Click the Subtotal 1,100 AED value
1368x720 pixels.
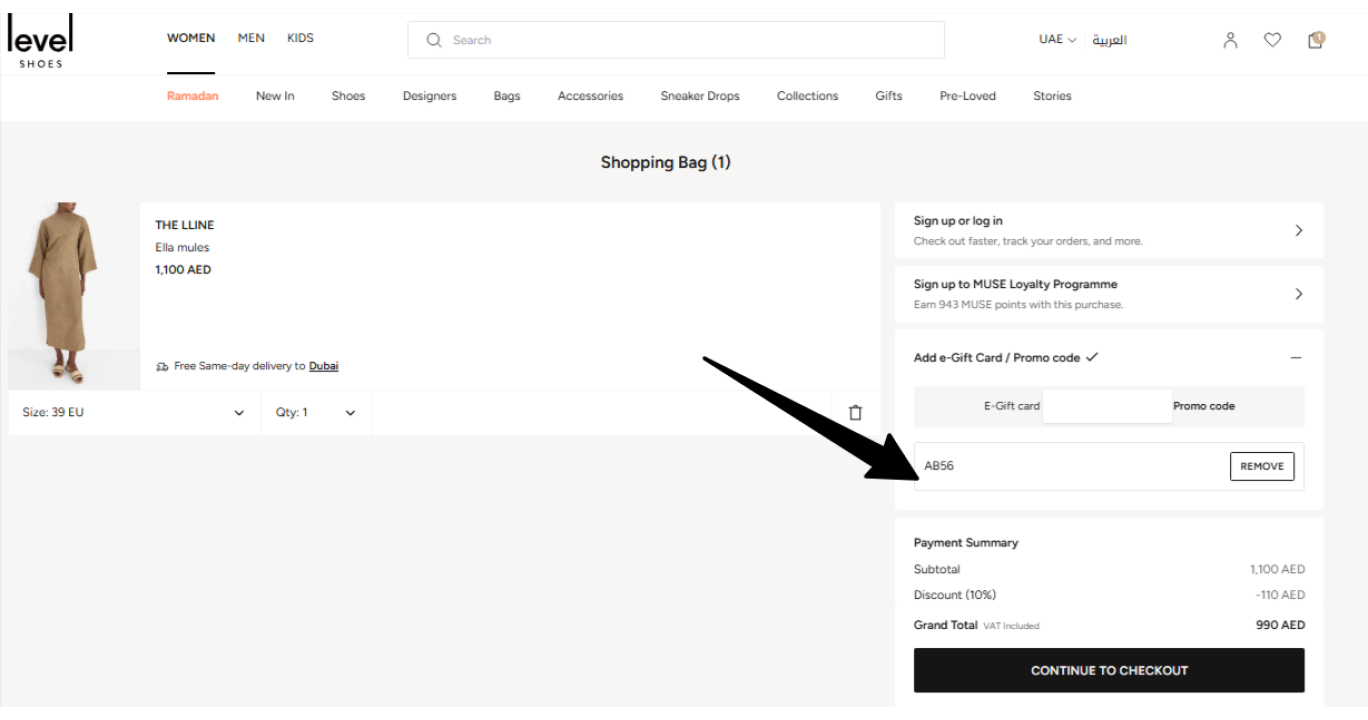[x=1277, y=569]
